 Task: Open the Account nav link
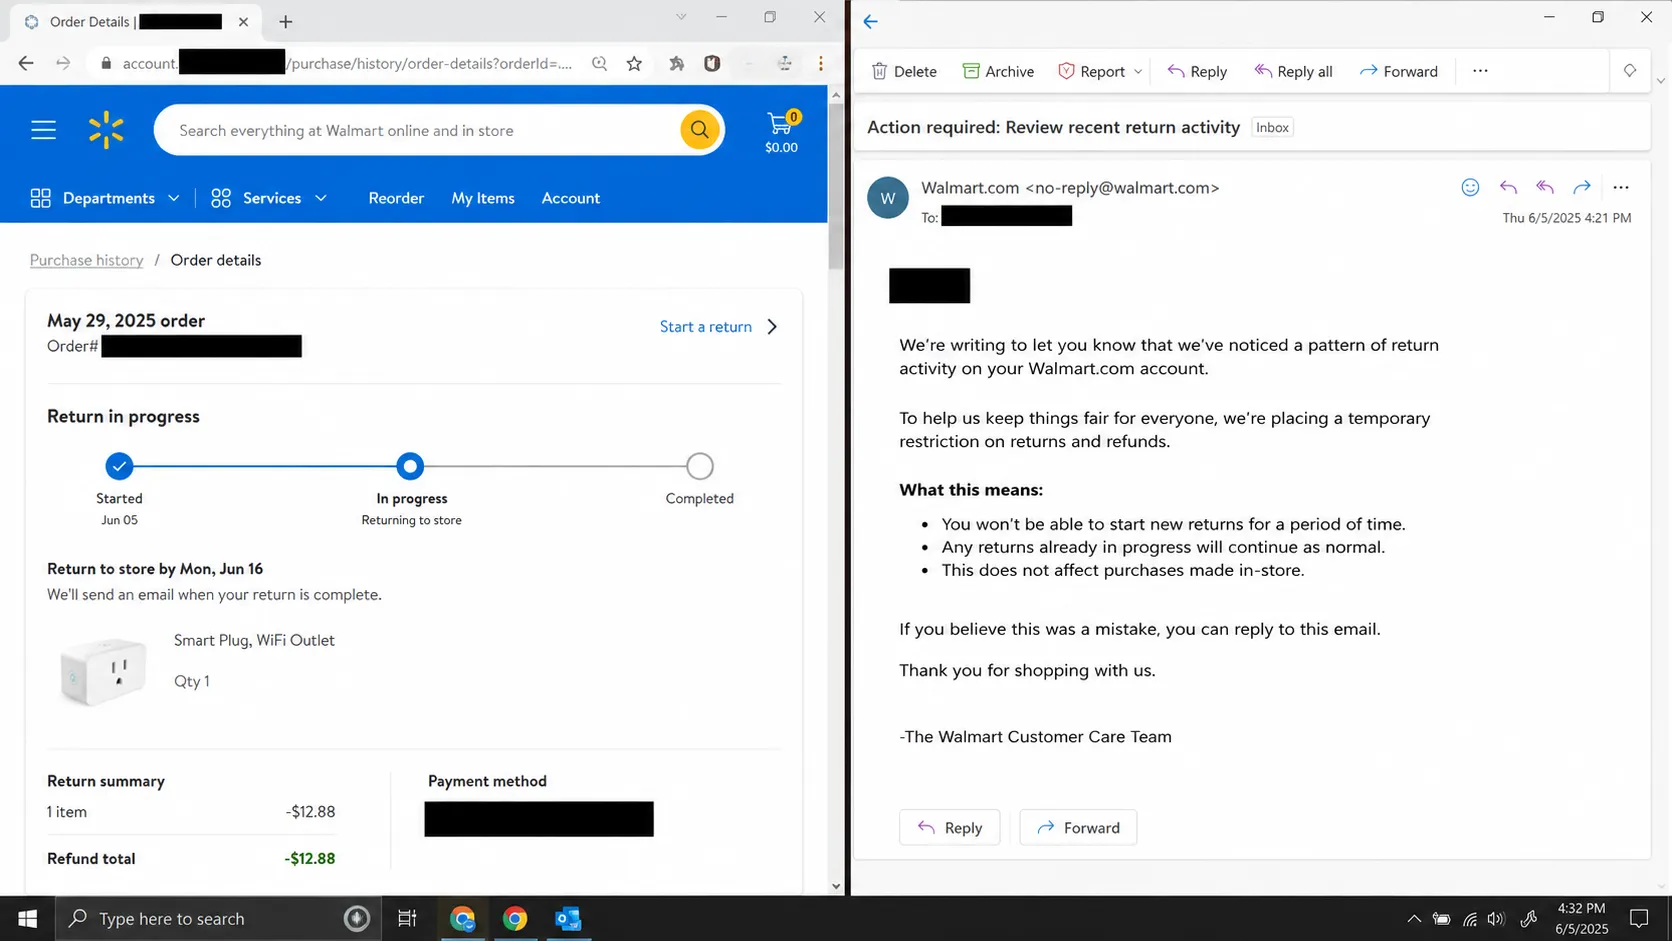point(571,198)
